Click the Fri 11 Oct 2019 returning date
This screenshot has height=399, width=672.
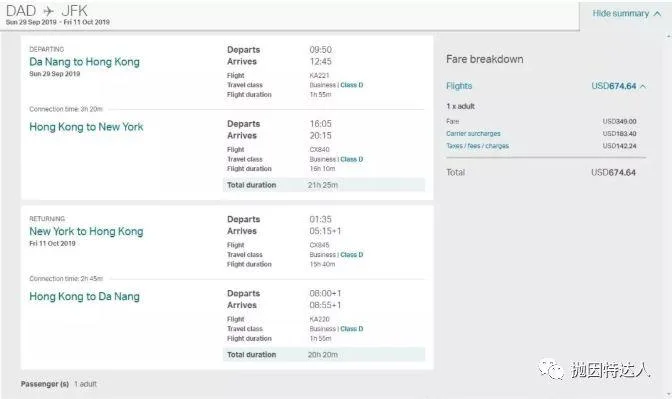point(52,243)
